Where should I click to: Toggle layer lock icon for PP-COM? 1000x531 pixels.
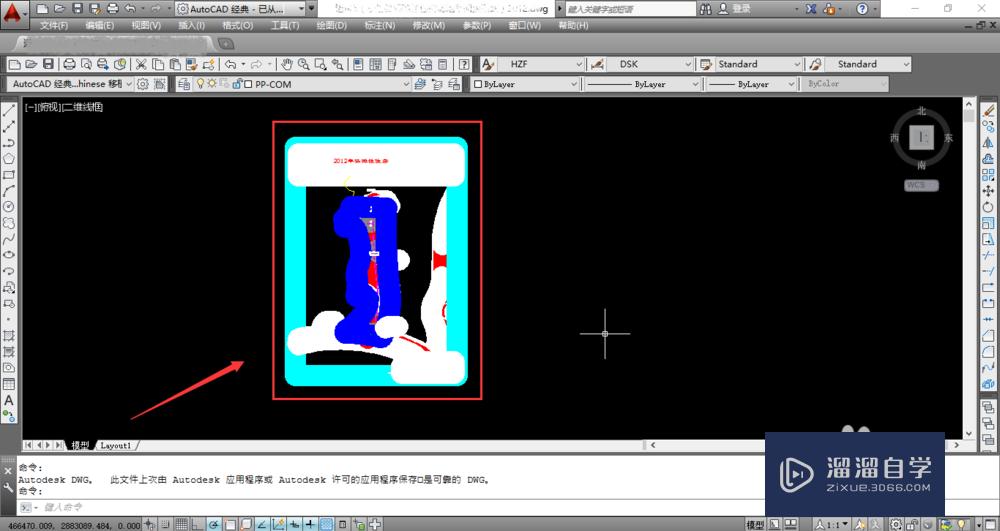(237, 84)
